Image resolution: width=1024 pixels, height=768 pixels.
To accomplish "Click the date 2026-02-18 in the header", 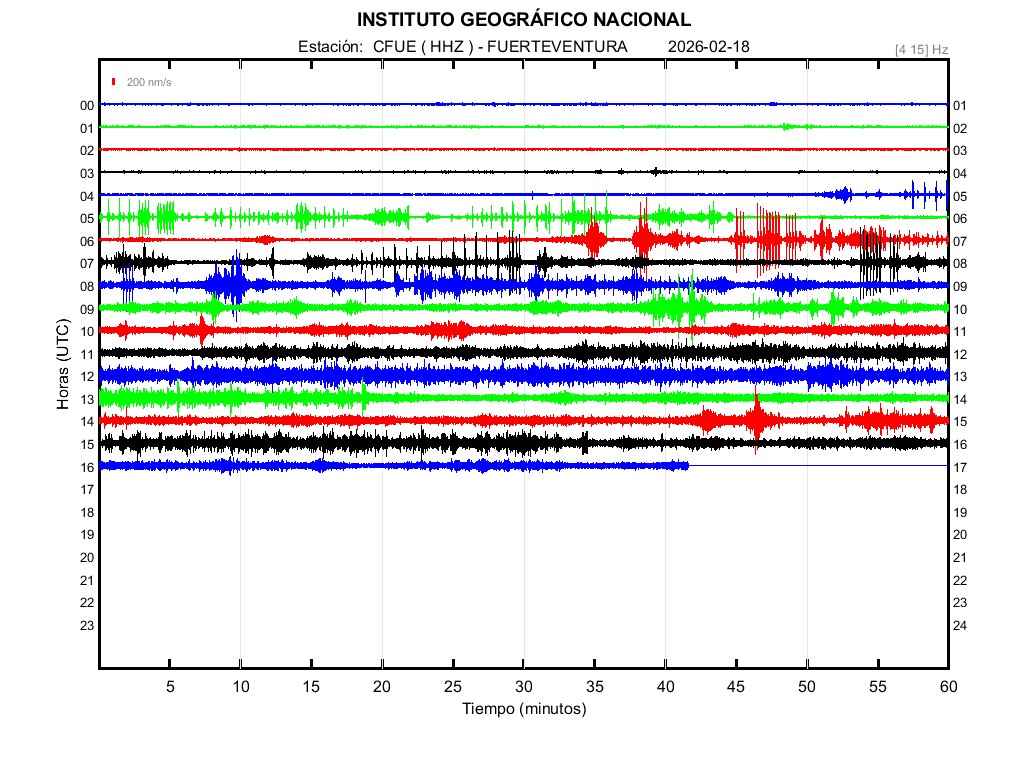I will (709, 47).
